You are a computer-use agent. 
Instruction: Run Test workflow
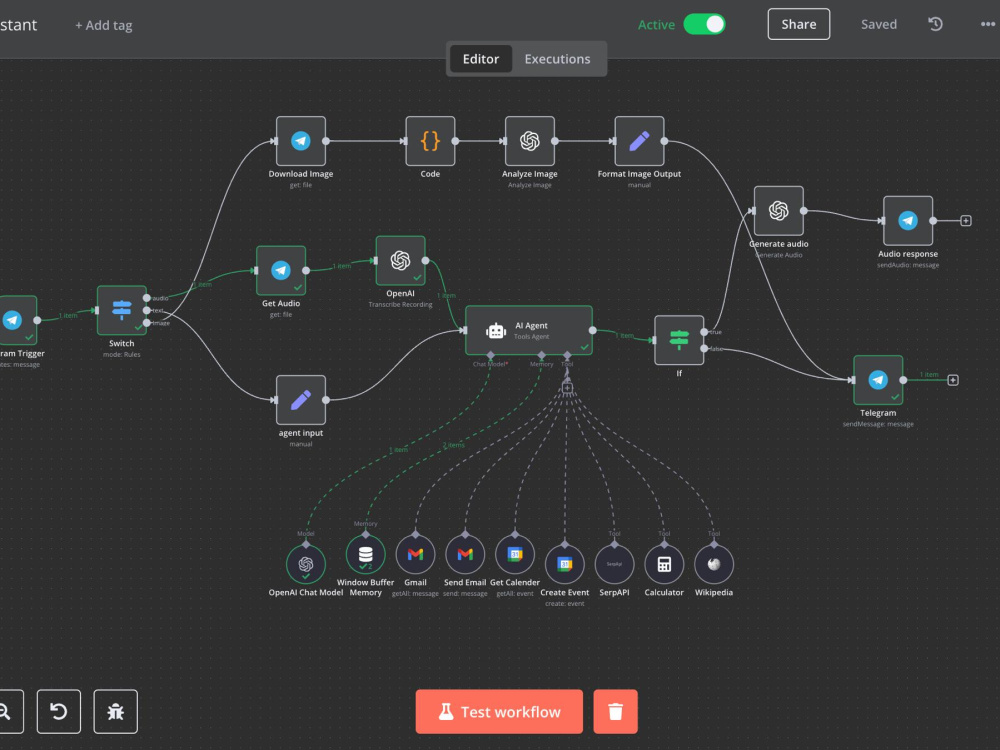(x=499, y=711)
